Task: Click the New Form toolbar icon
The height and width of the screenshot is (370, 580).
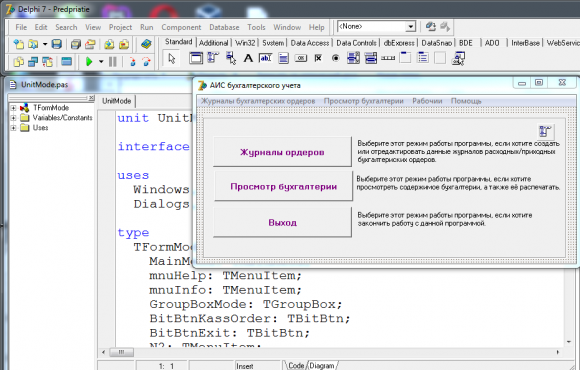Action: (67, 61)
